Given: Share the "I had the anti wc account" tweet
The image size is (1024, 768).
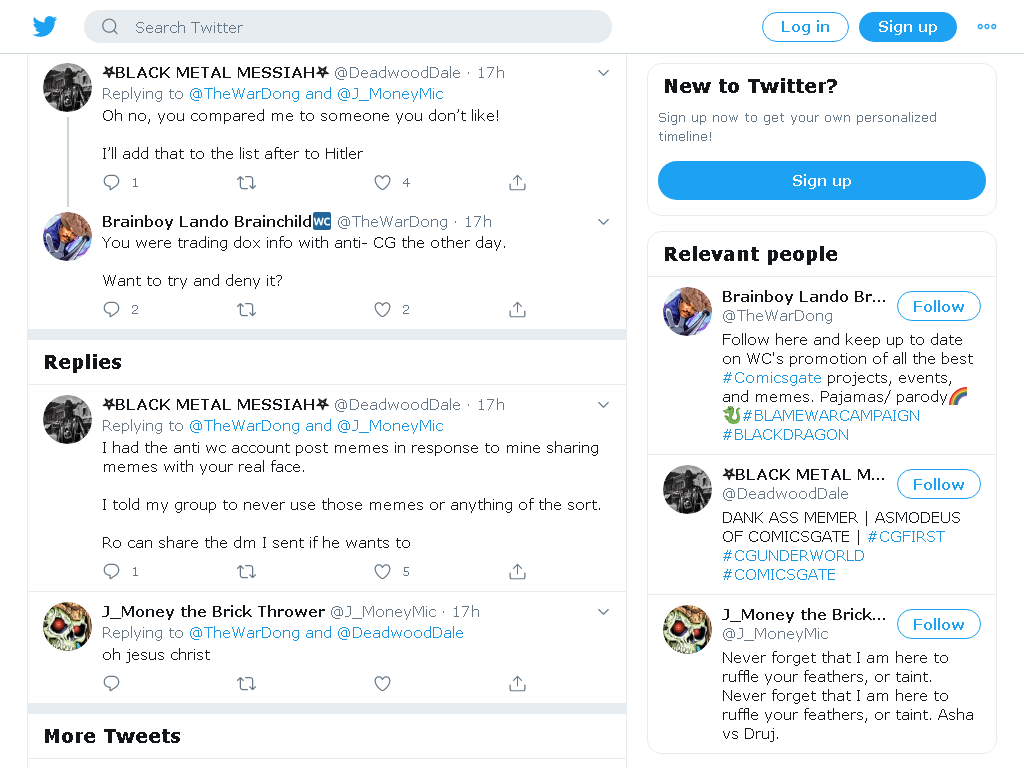Looking at the screenshot, I should pos(517,571).
